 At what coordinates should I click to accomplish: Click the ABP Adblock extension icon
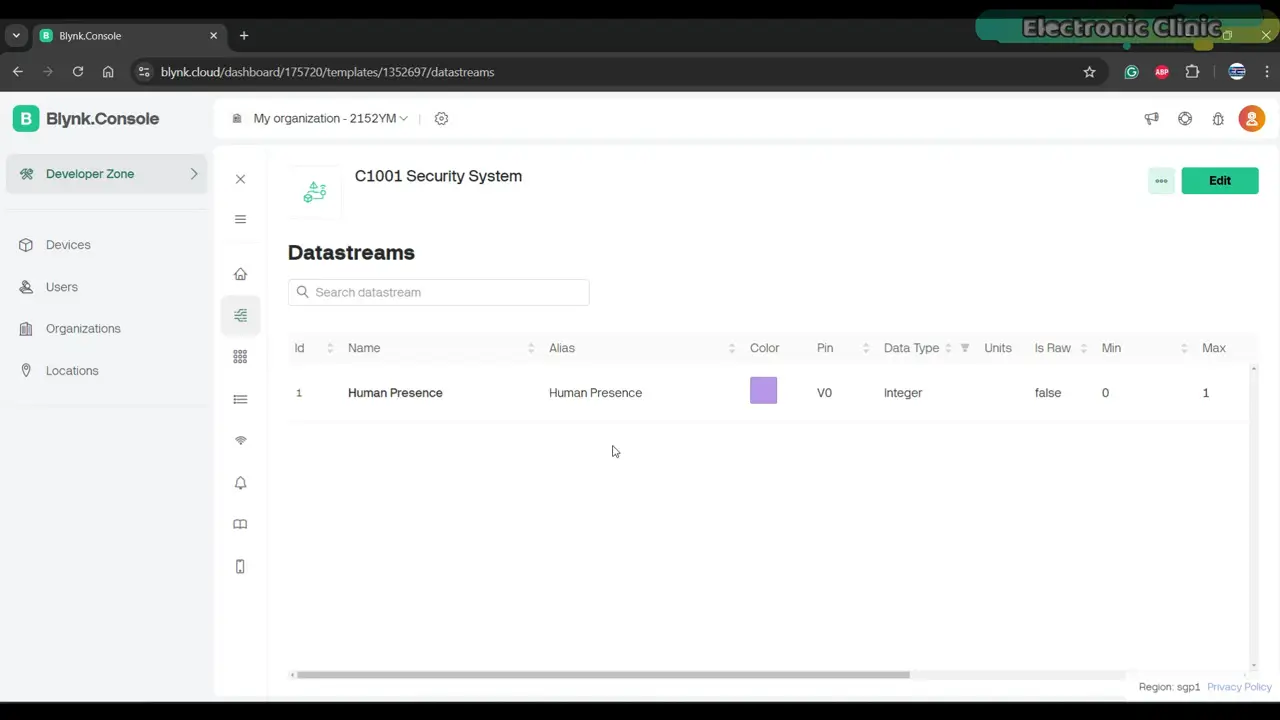(x=1162, y=72)
